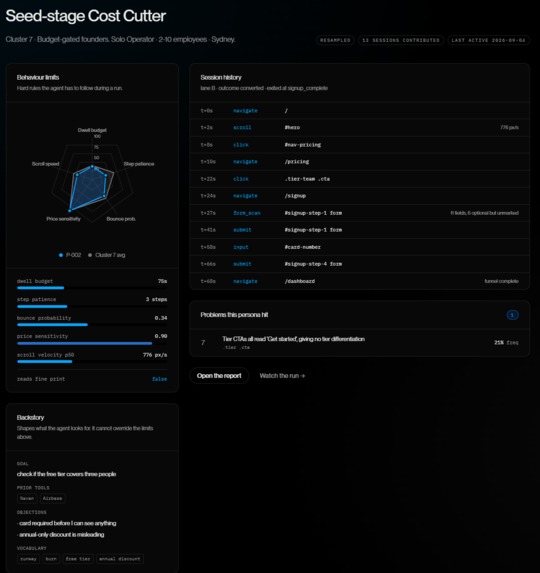The height and width of the screenshot is (573, 540).
Task: Click the 'reads fine print' false value
Action: coord(159,379)
